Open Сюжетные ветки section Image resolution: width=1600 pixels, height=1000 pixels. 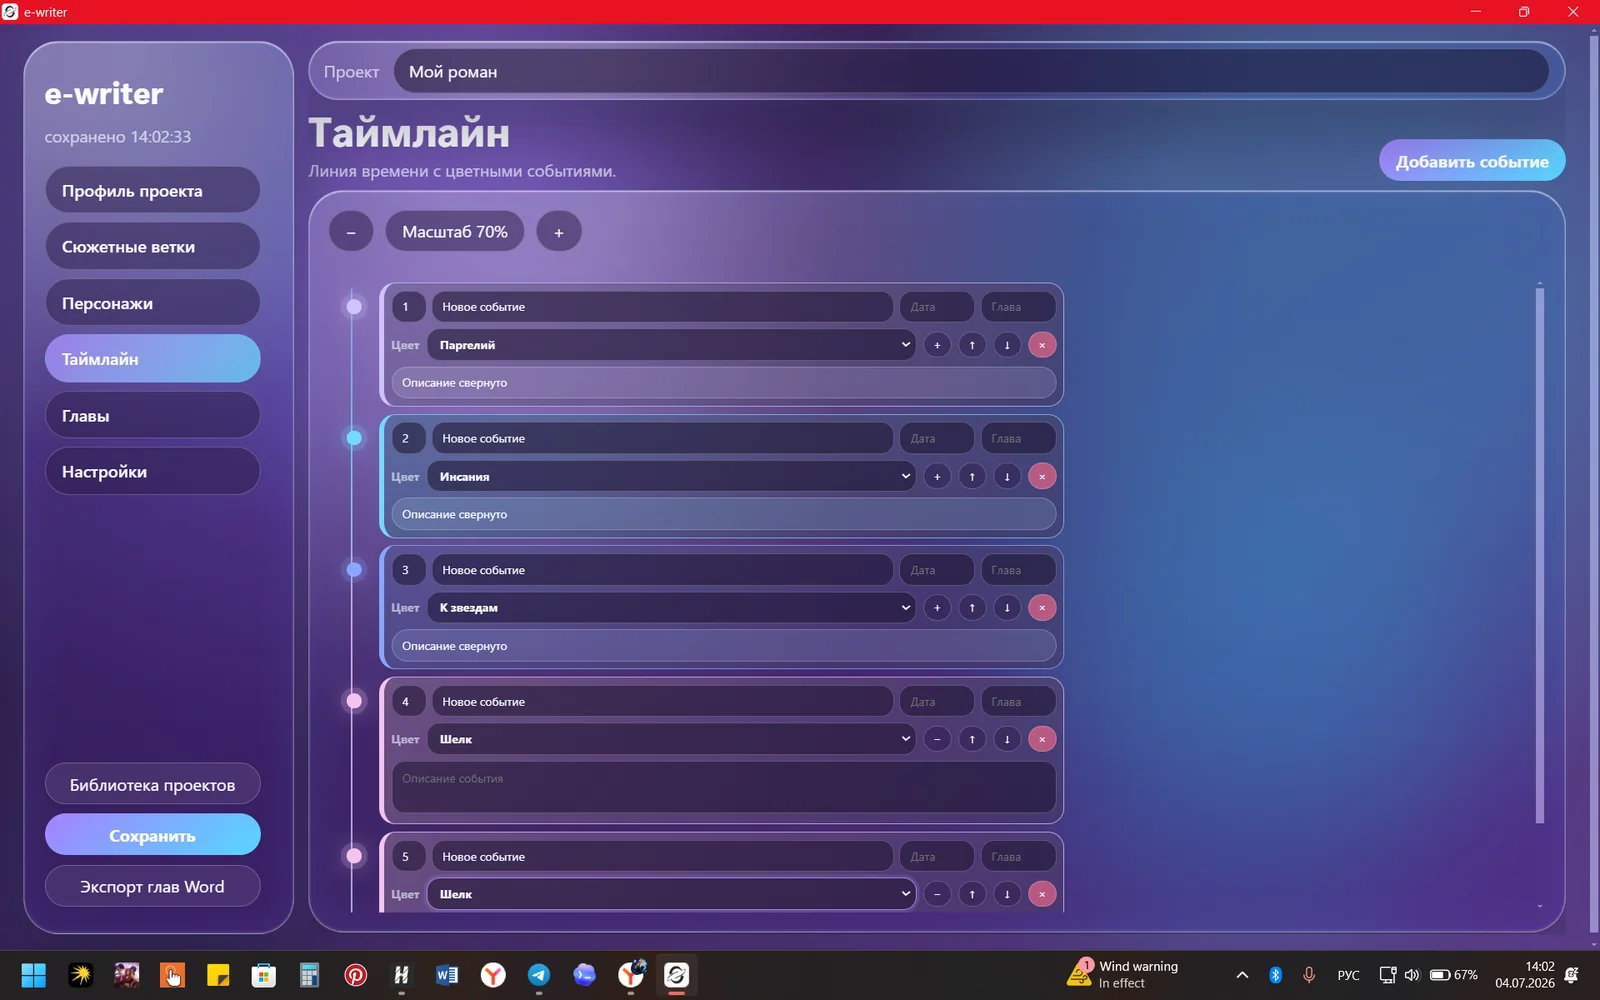pos(153,247)
